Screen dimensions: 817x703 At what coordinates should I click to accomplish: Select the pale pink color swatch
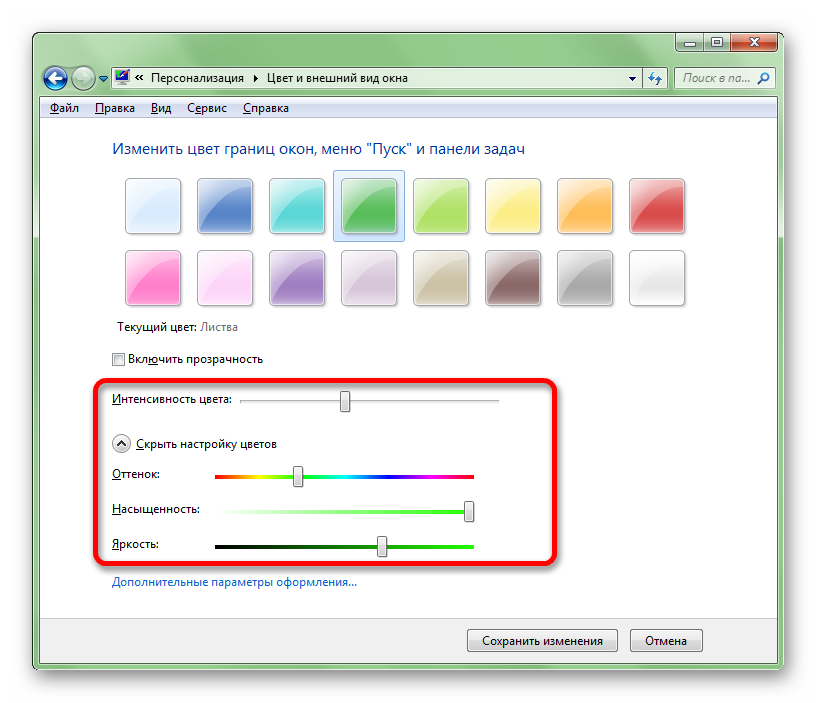[x=225, y=278]
